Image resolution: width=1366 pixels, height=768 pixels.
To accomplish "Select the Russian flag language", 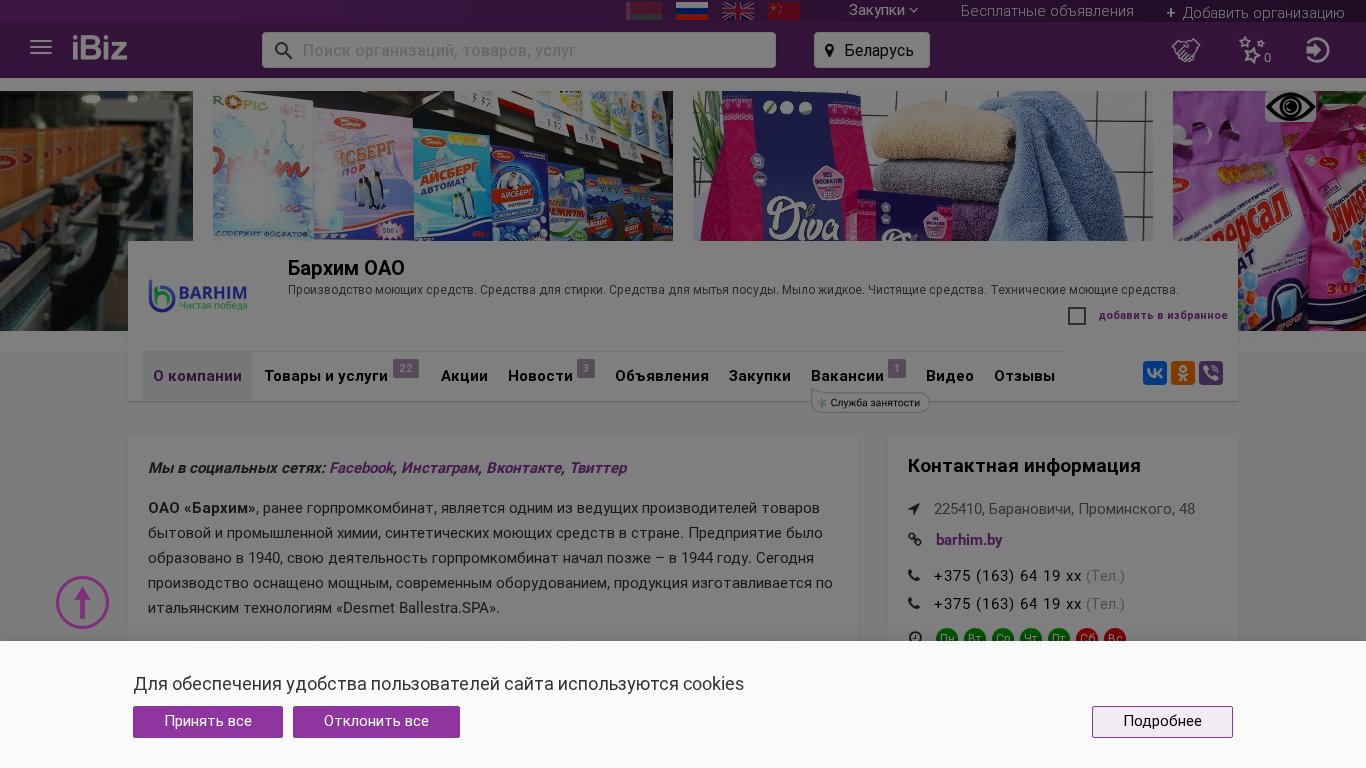I will (x=692, y=10).
